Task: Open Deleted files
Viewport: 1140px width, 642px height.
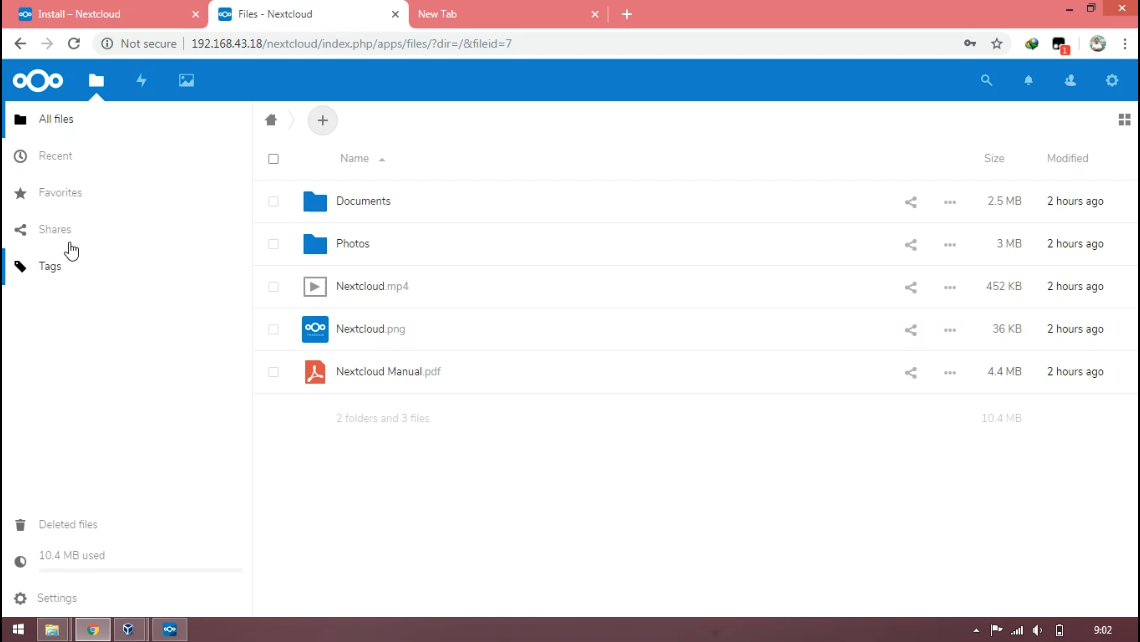Action: pyautogui.click(x=67, y=524)
